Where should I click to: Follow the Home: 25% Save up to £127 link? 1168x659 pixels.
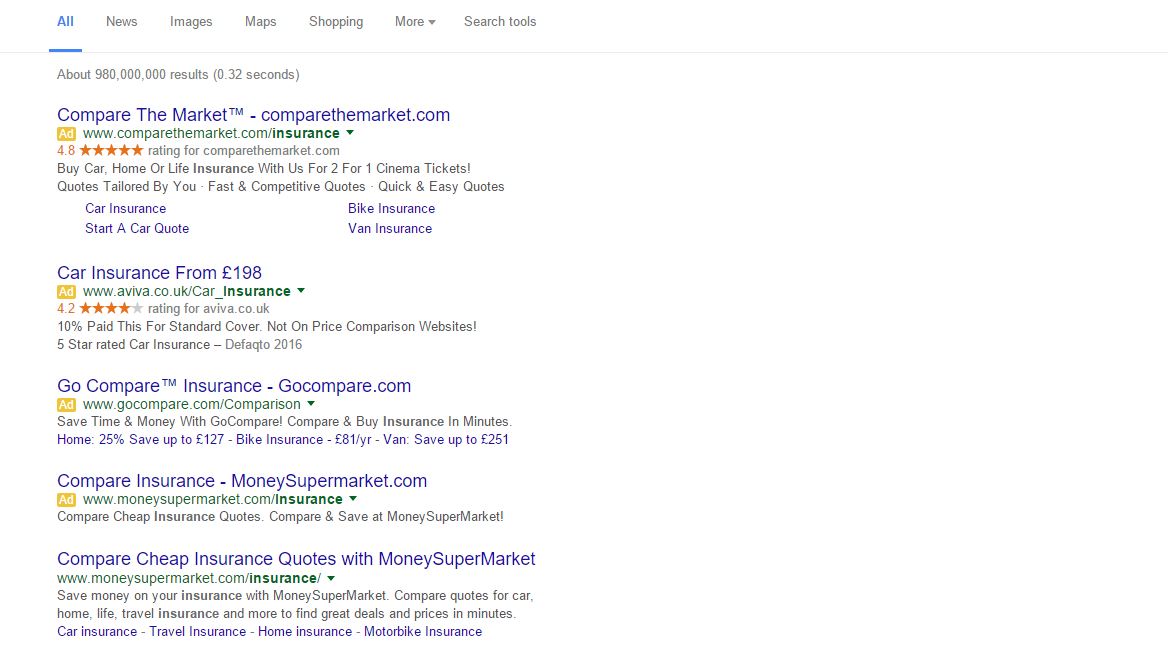pos(141,439)
